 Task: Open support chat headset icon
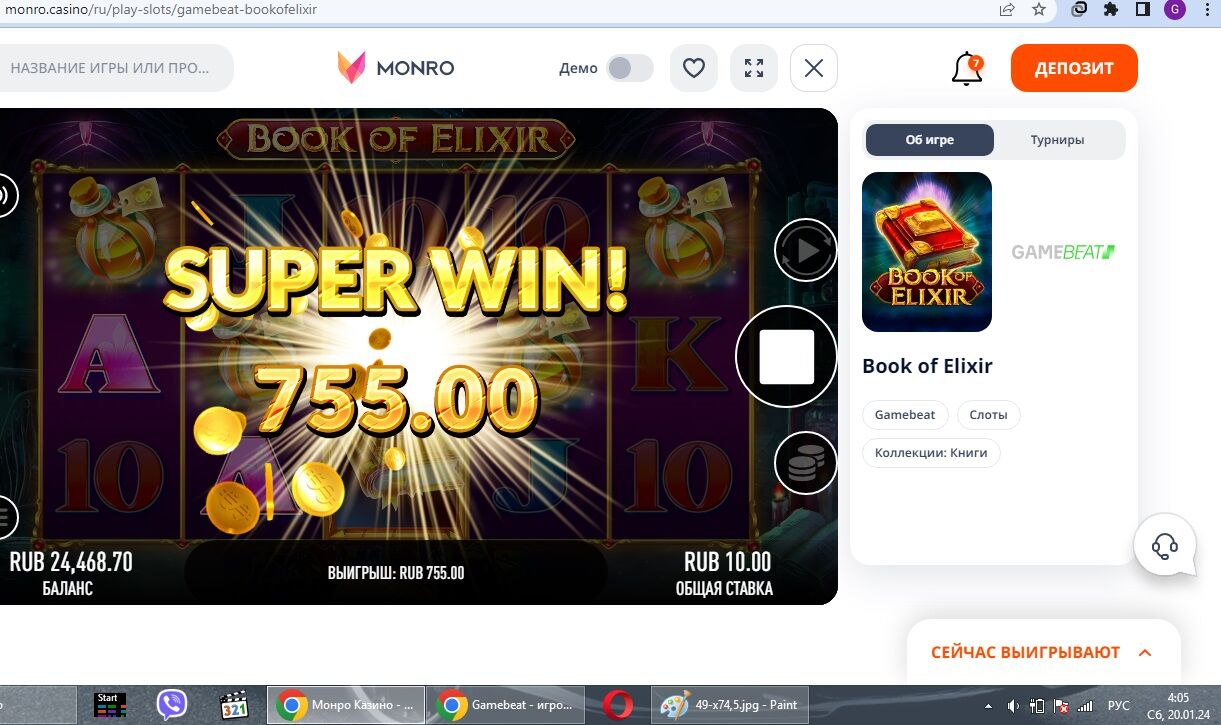(1165, 546)
